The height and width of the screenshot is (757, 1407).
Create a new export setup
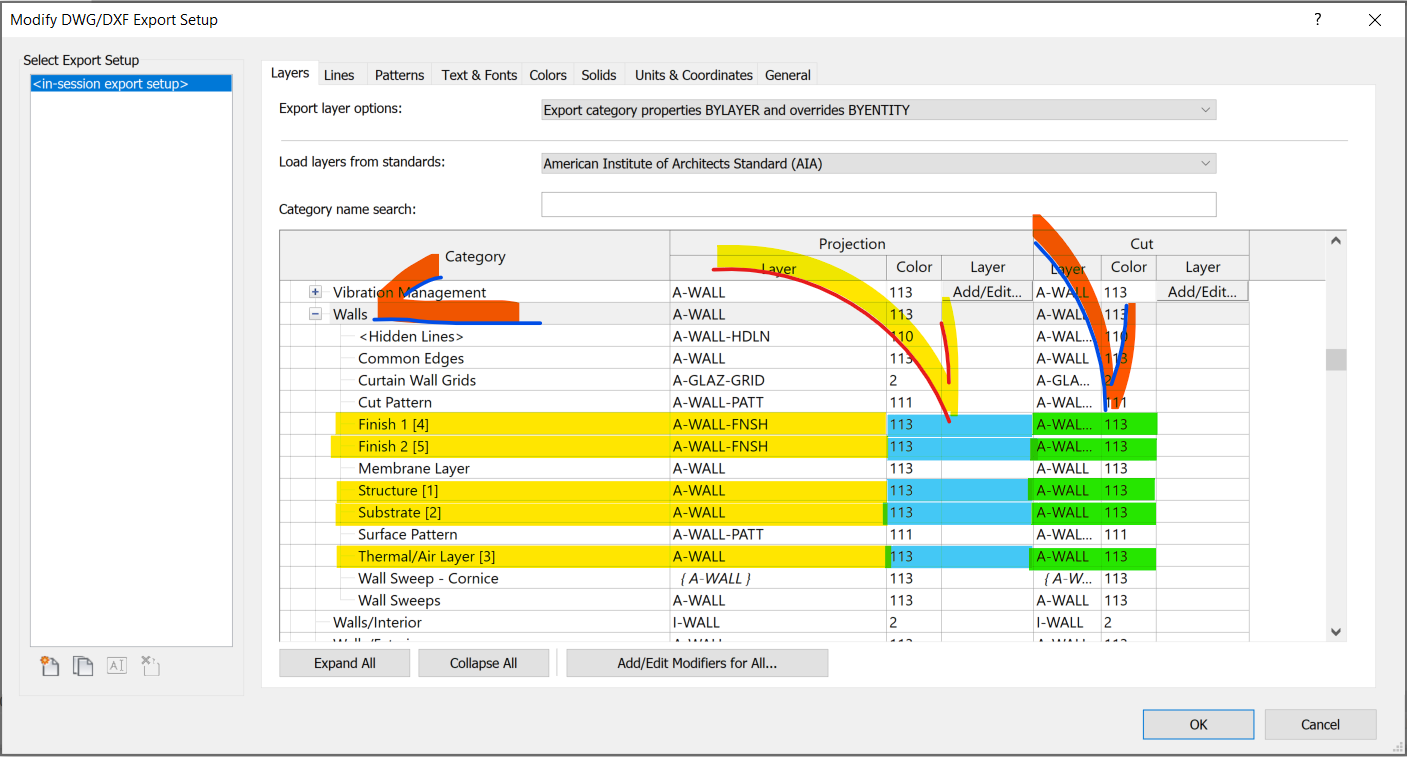pyautogui.click(x=49, y=665)
